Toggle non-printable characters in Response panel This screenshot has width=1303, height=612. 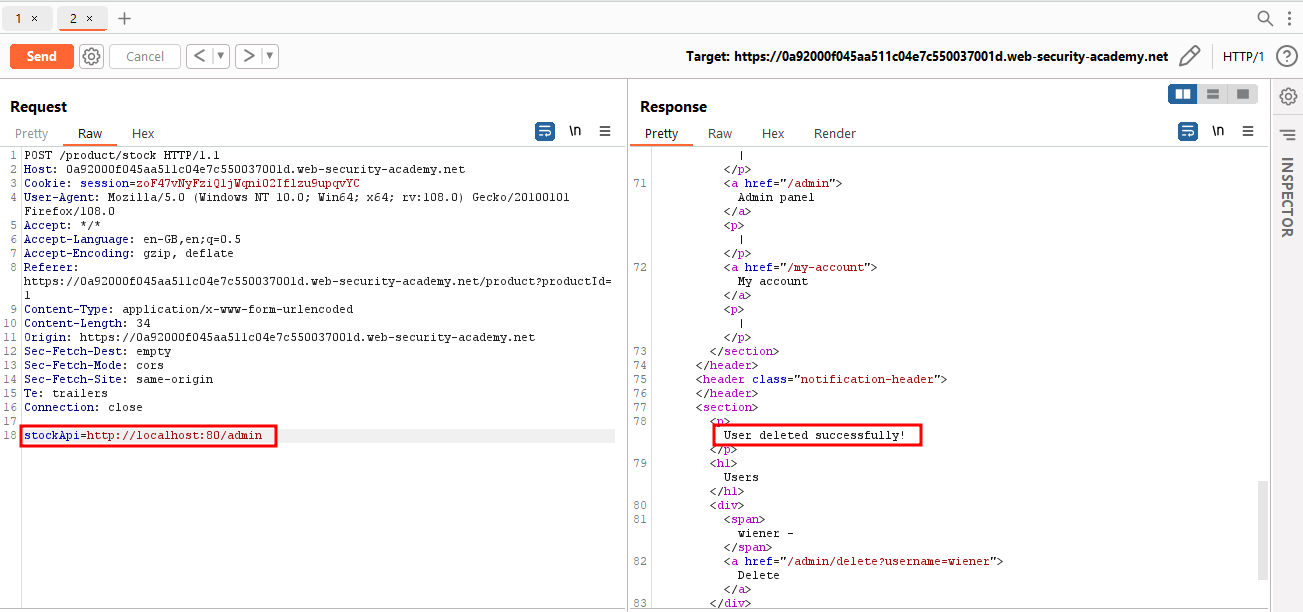pos(1218,131)
